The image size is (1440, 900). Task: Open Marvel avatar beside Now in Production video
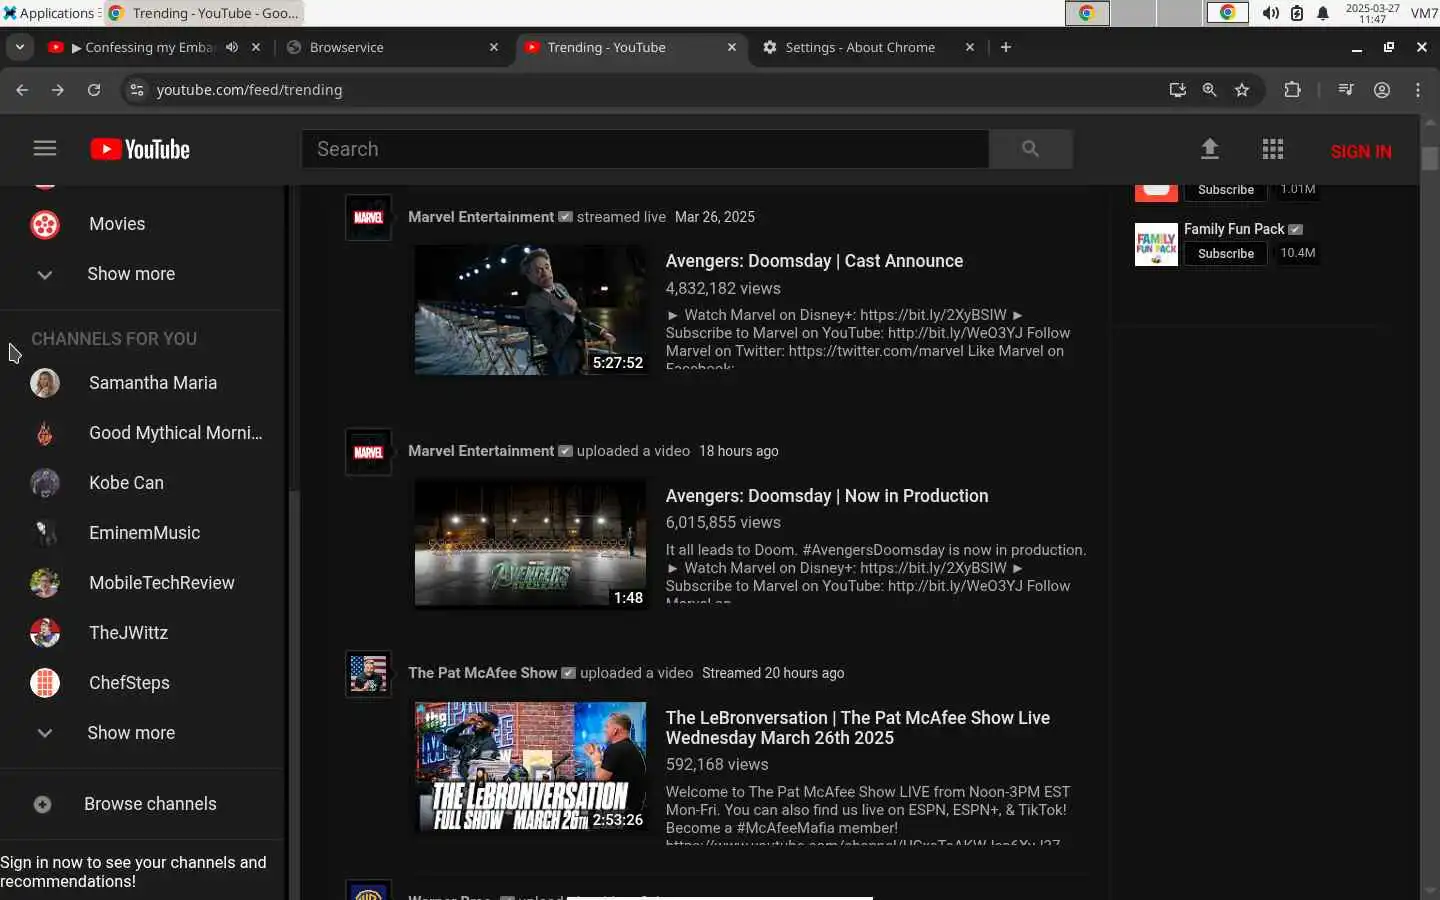[x=368, y=452]
